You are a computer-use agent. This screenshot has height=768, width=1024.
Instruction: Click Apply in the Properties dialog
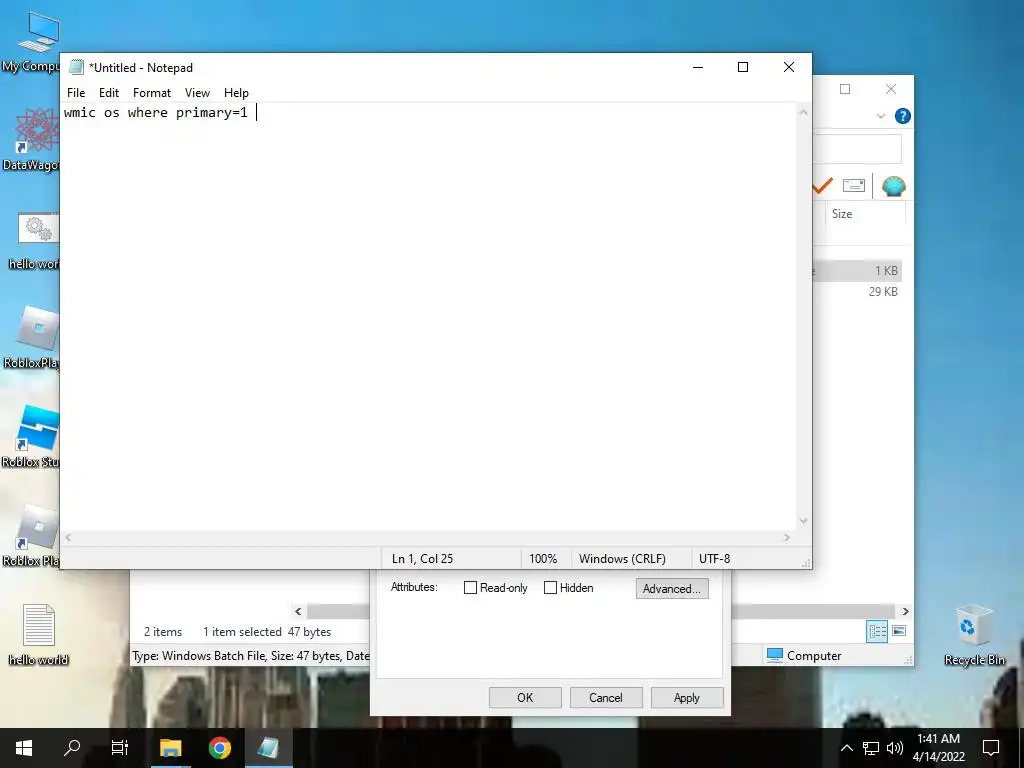687,697
